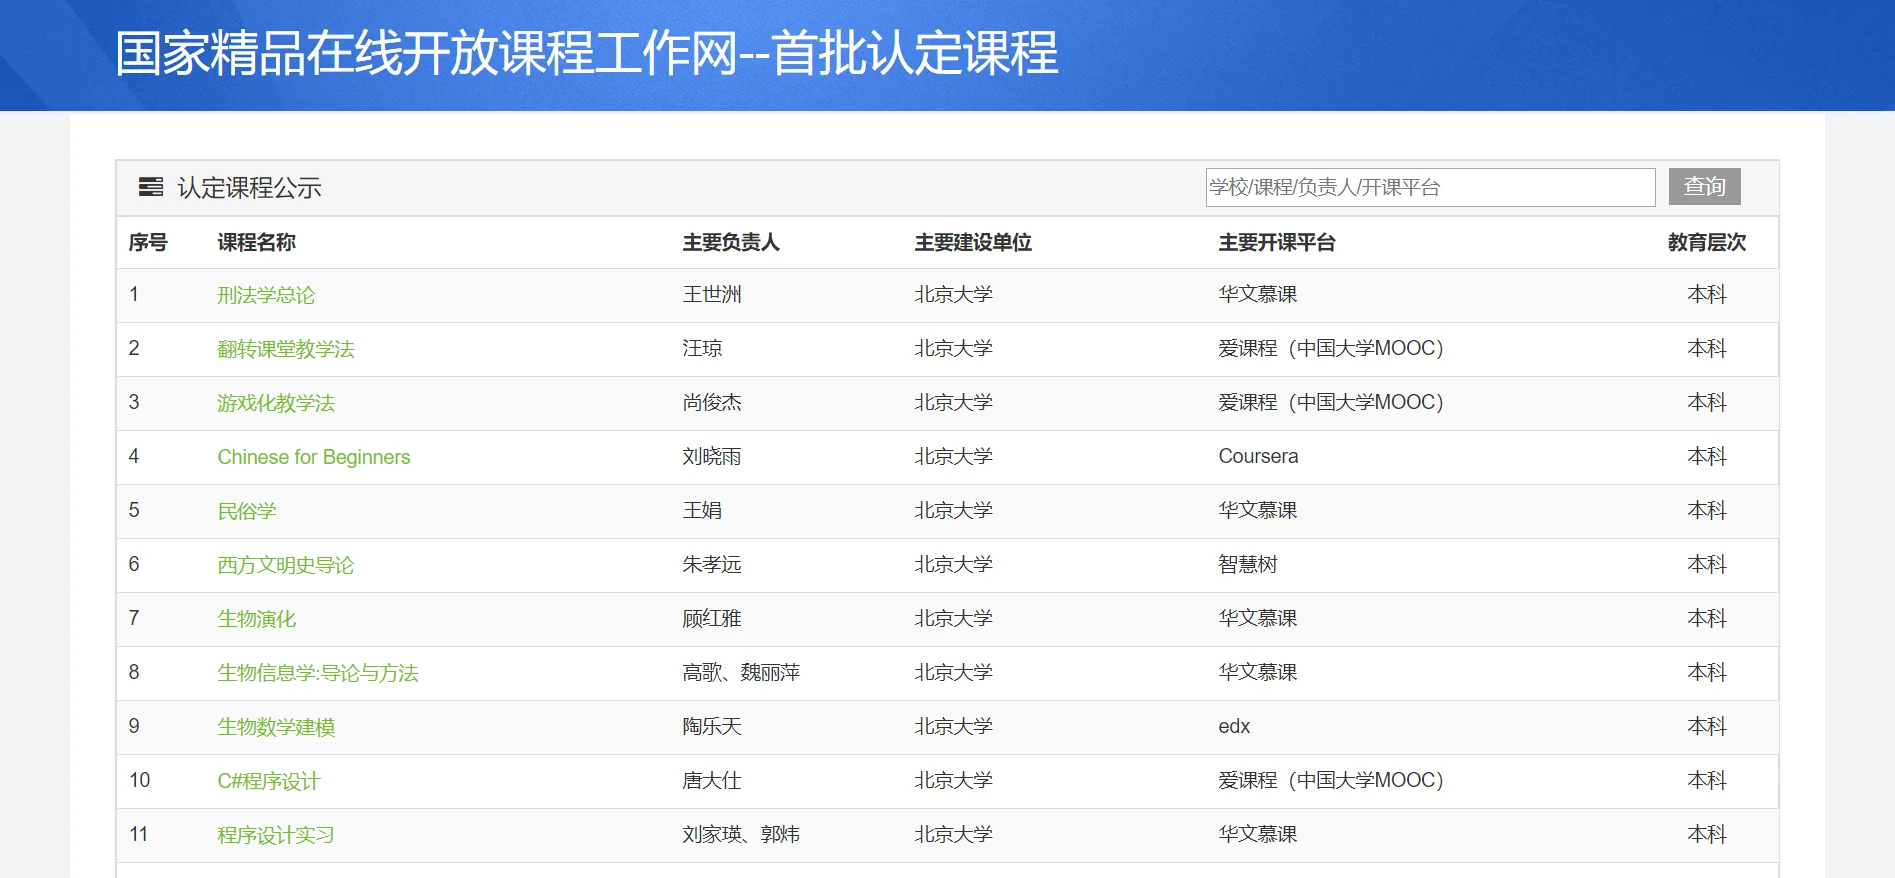
Task: Click the 智慧树 platform cell
Action: (1248, 564)
